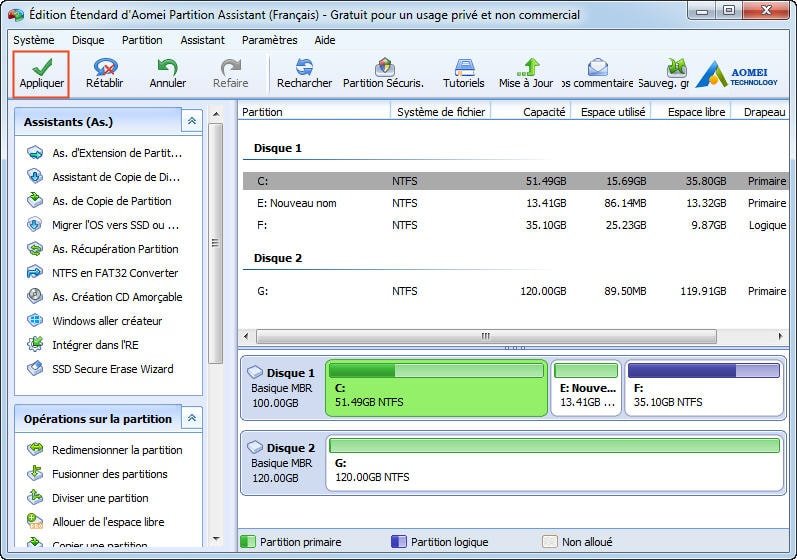Click the AOMEI Technology logo
The height and width of the screenshot is (560, 797).
tap(736, 75)
